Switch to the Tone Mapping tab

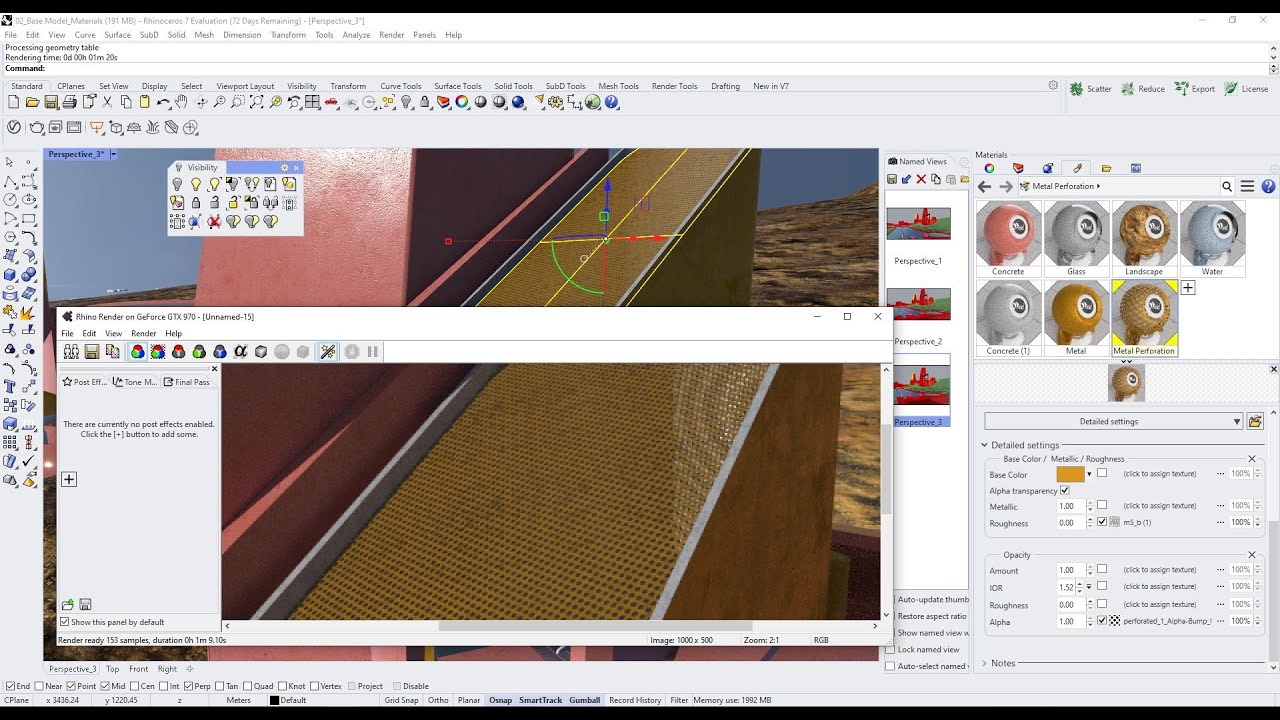pos(135,382)
